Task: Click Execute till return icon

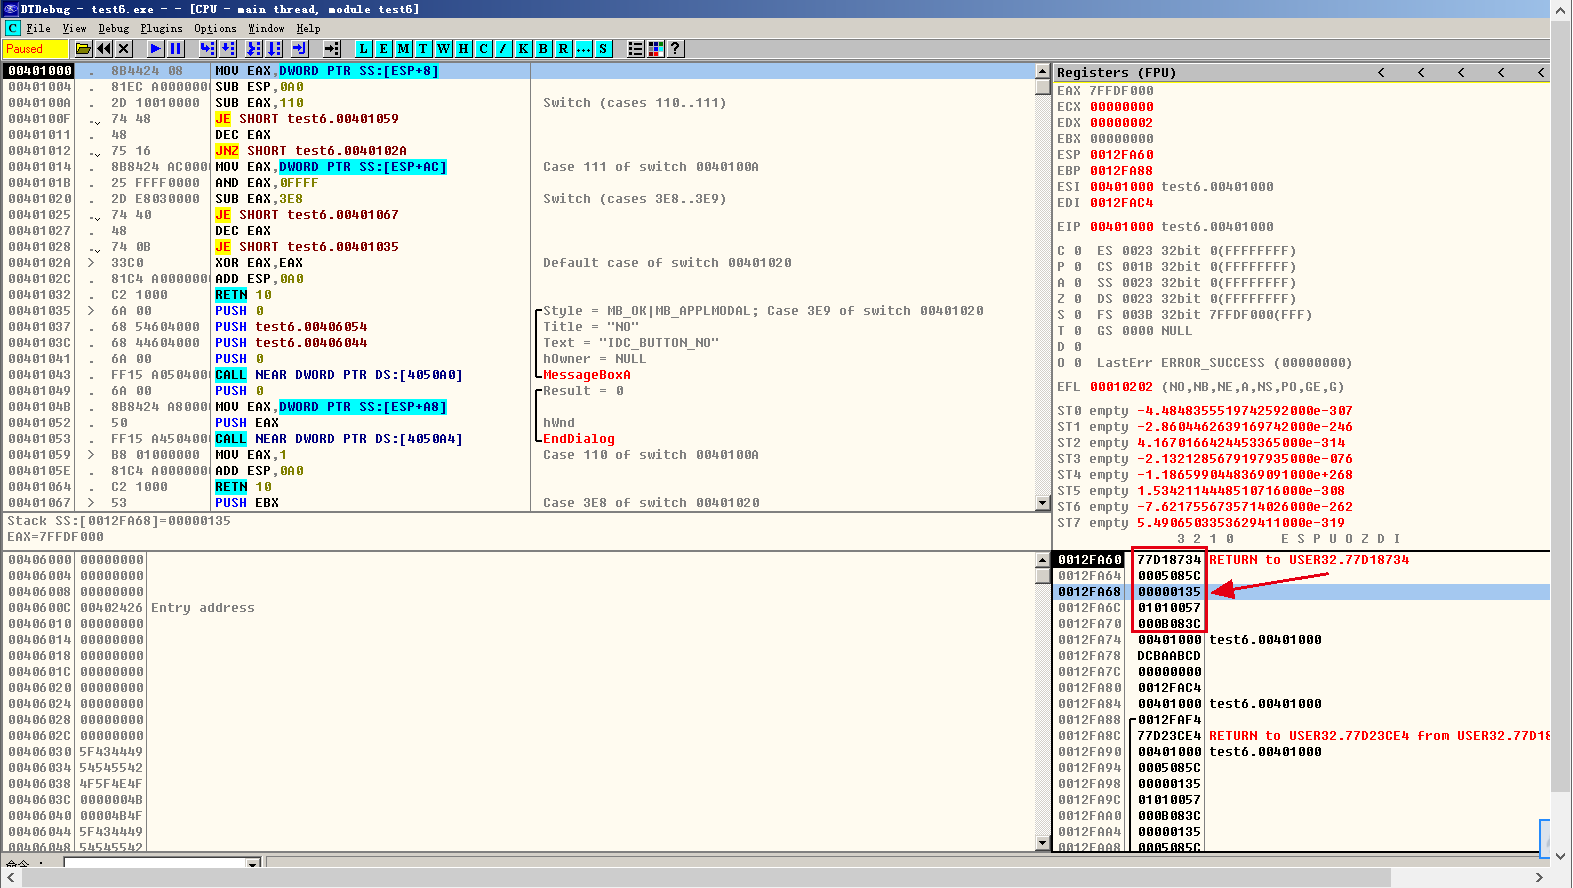Action: click(300, 48)
